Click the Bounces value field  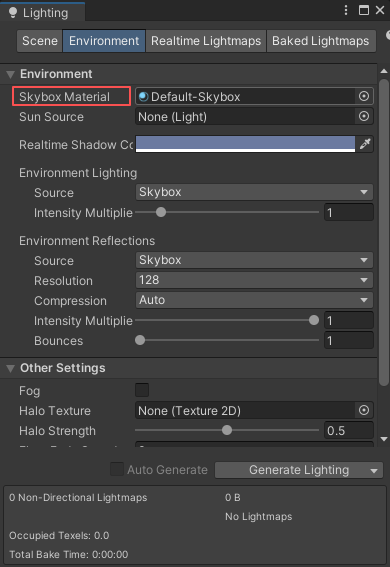pos(348,340)
